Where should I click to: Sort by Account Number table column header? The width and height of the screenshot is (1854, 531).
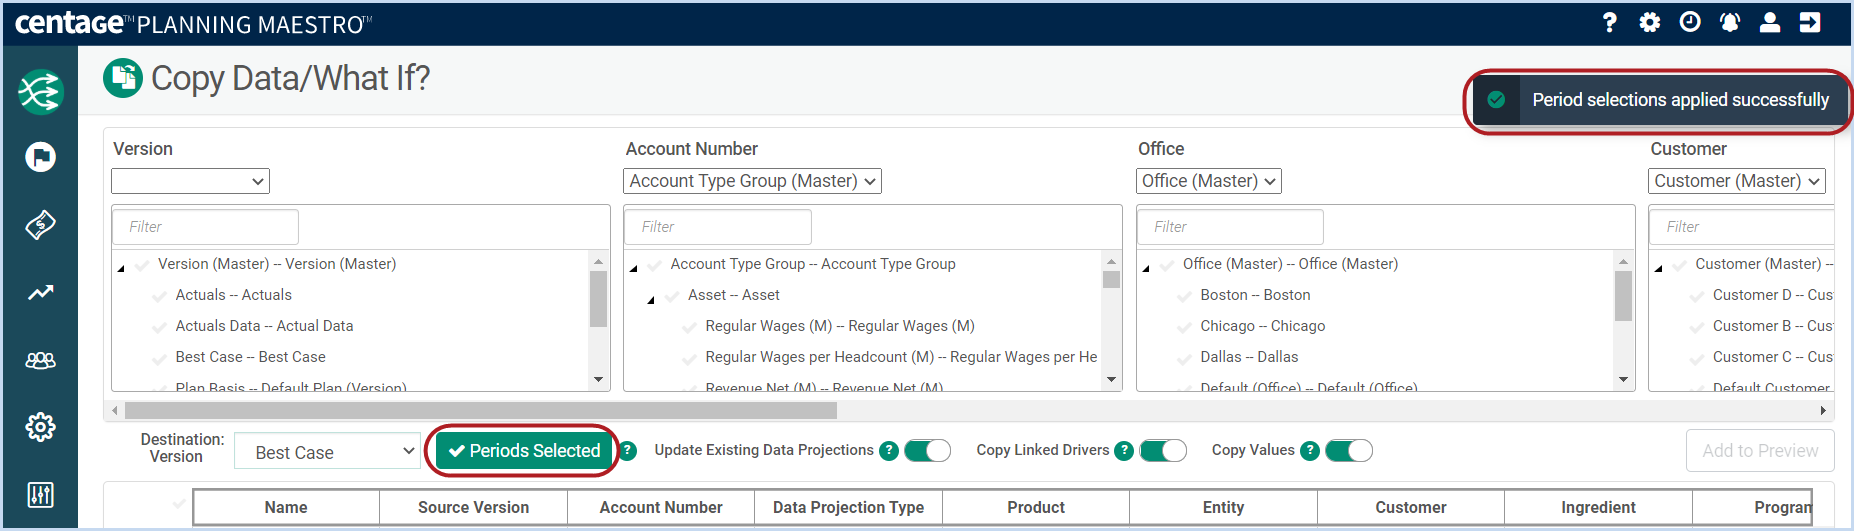661,508
